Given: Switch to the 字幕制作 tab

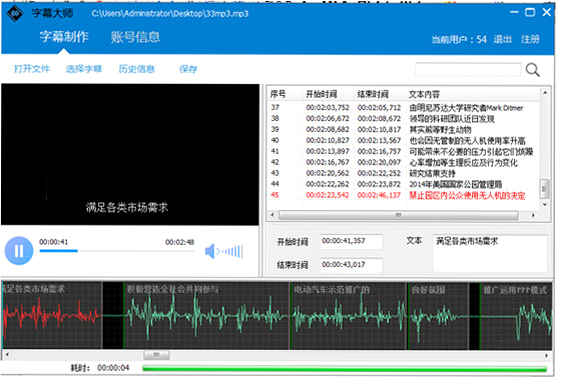Looking at the screenshot, I should 64,37.
